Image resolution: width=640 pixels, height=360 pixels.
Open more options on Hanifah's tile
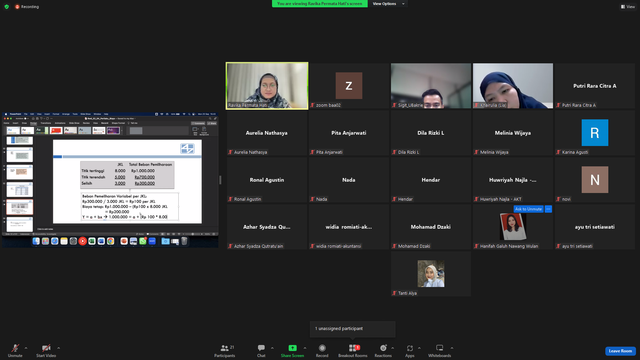coord(548,209)
